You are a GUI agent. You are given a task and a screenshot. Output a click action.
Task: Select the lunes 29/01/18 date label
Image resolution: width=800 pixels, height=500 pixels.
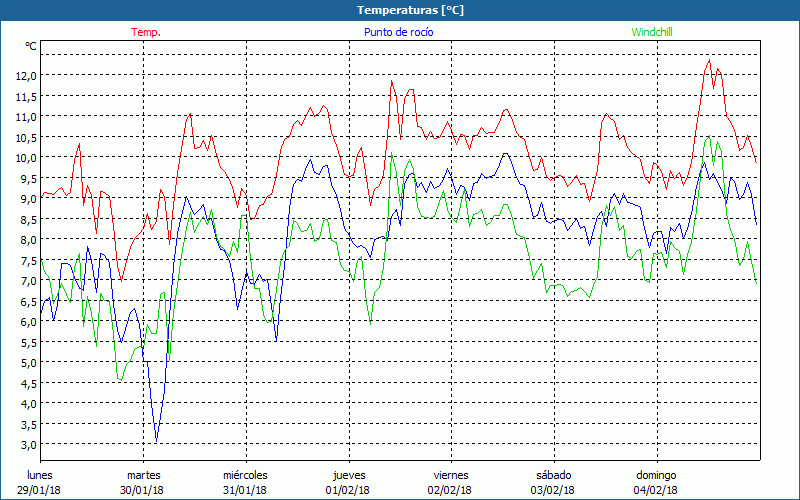(x=40, y=482)
